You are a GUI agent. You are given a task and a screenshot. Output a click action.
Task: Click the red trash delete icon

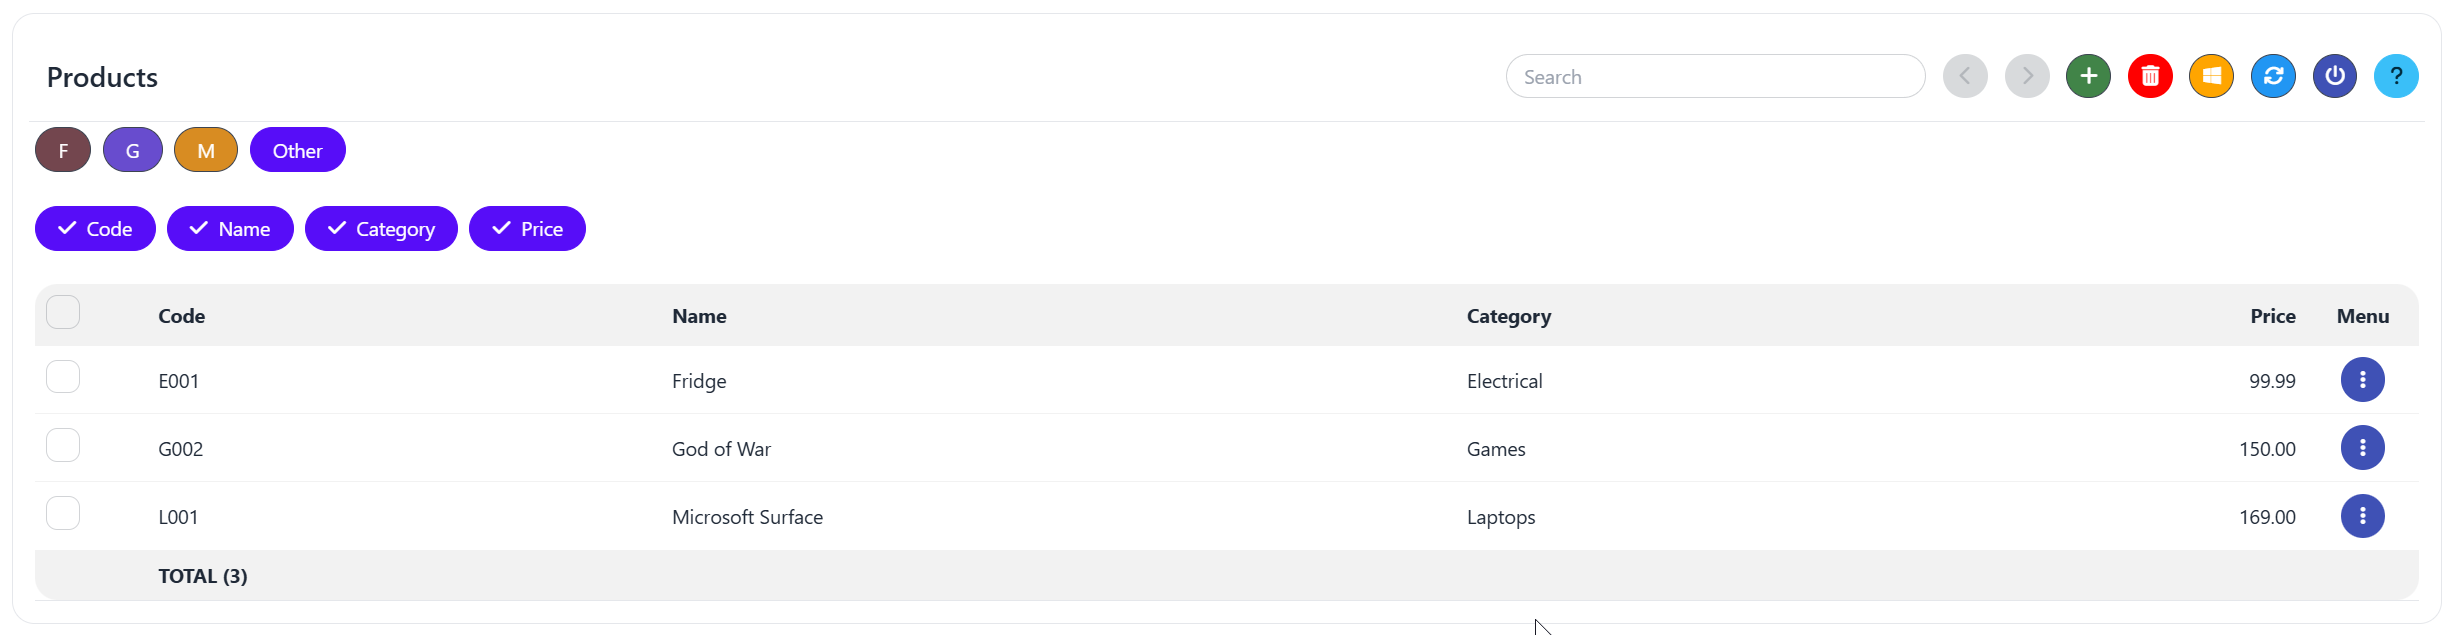(2150, 76)
